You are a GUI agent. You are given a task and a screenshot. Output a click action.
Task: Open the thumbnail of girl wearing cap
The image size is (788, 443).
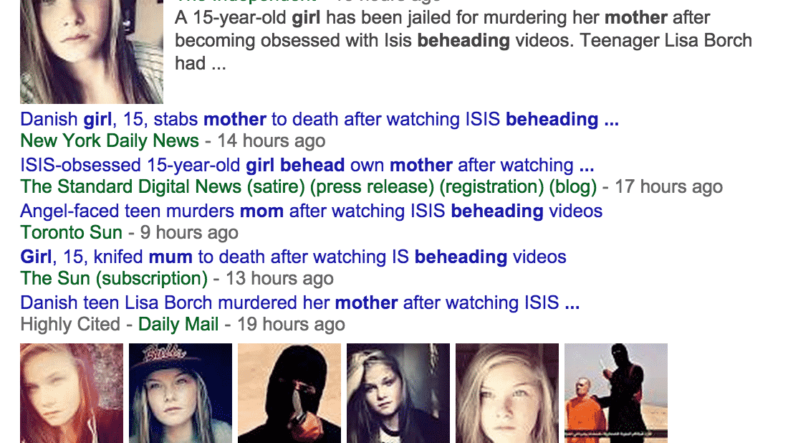tap(180, 393)
